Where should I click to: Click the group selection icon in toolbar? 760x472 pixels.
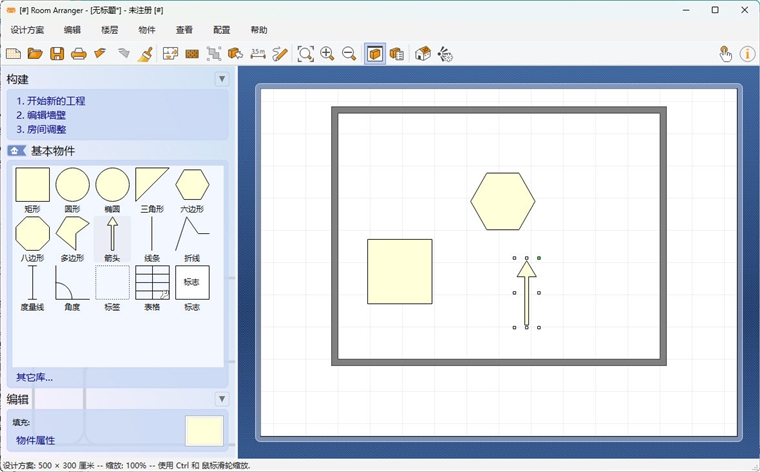(214, 53)
